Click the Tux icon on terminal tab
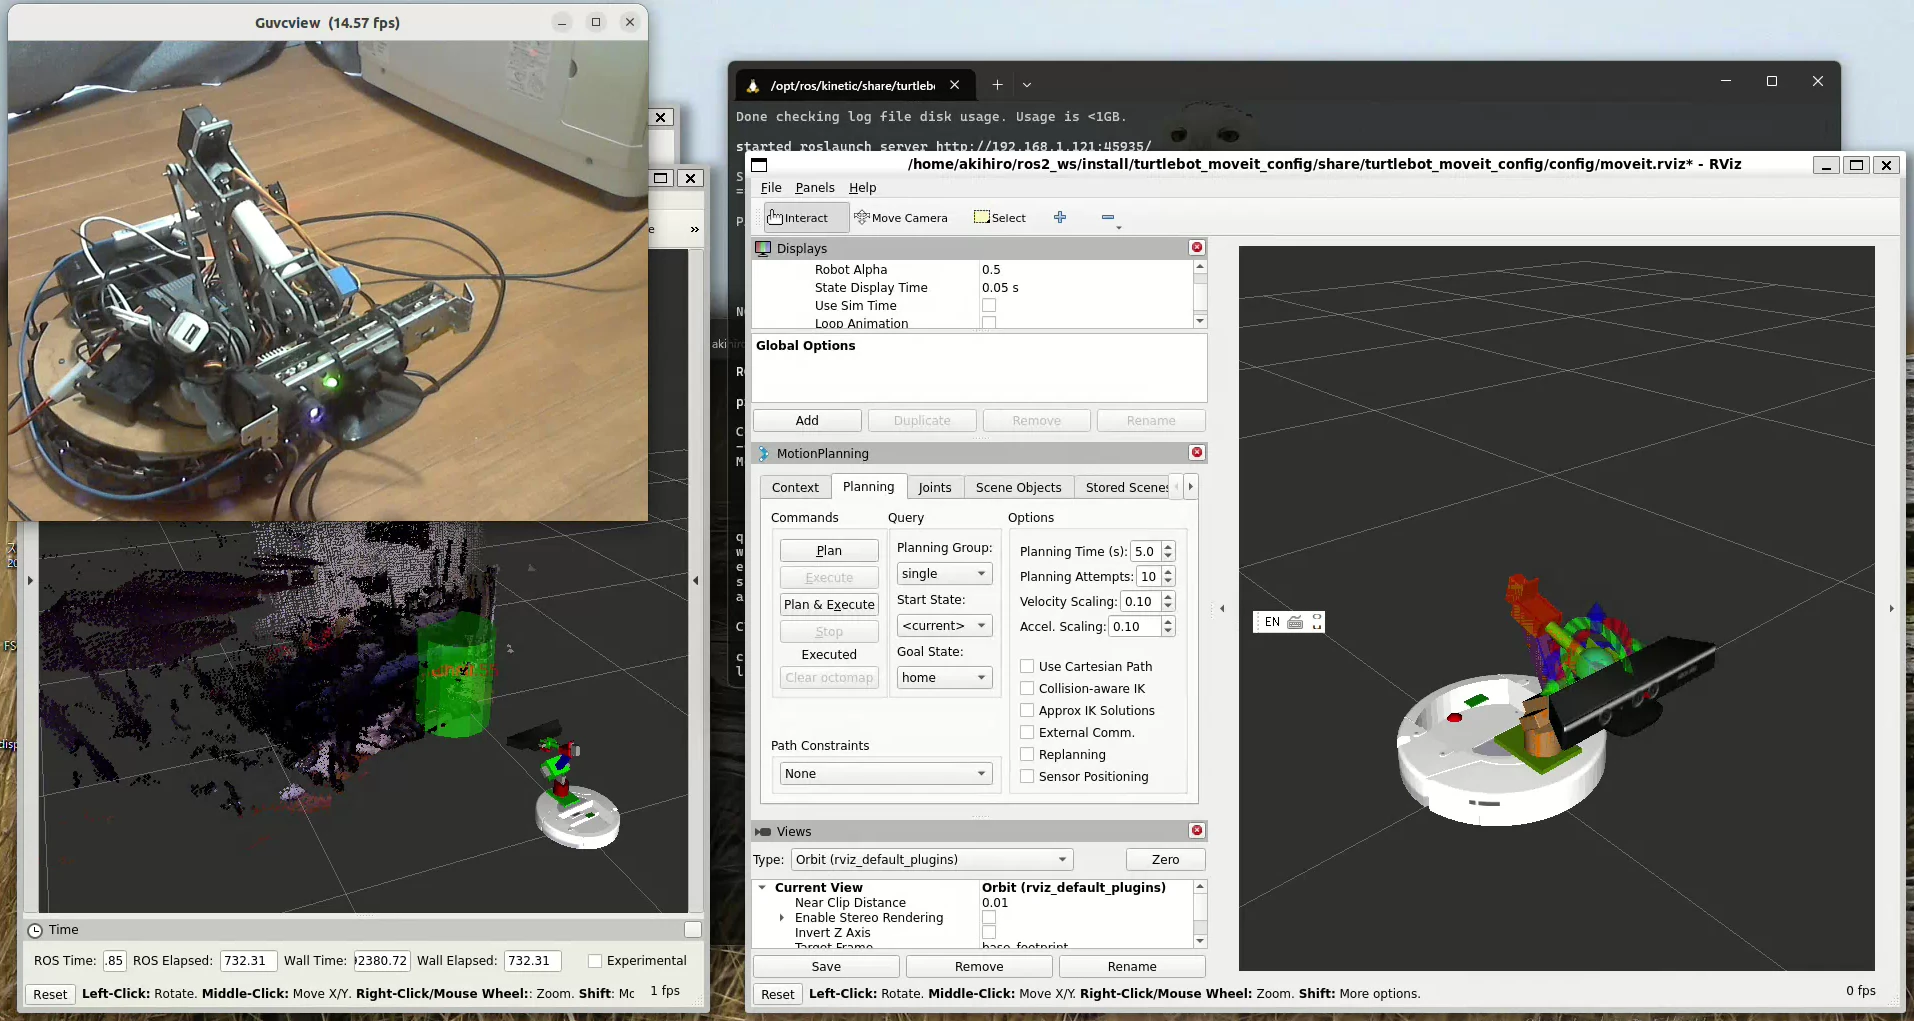This screenshot has width=1914, height=1021. pos(753,86)
